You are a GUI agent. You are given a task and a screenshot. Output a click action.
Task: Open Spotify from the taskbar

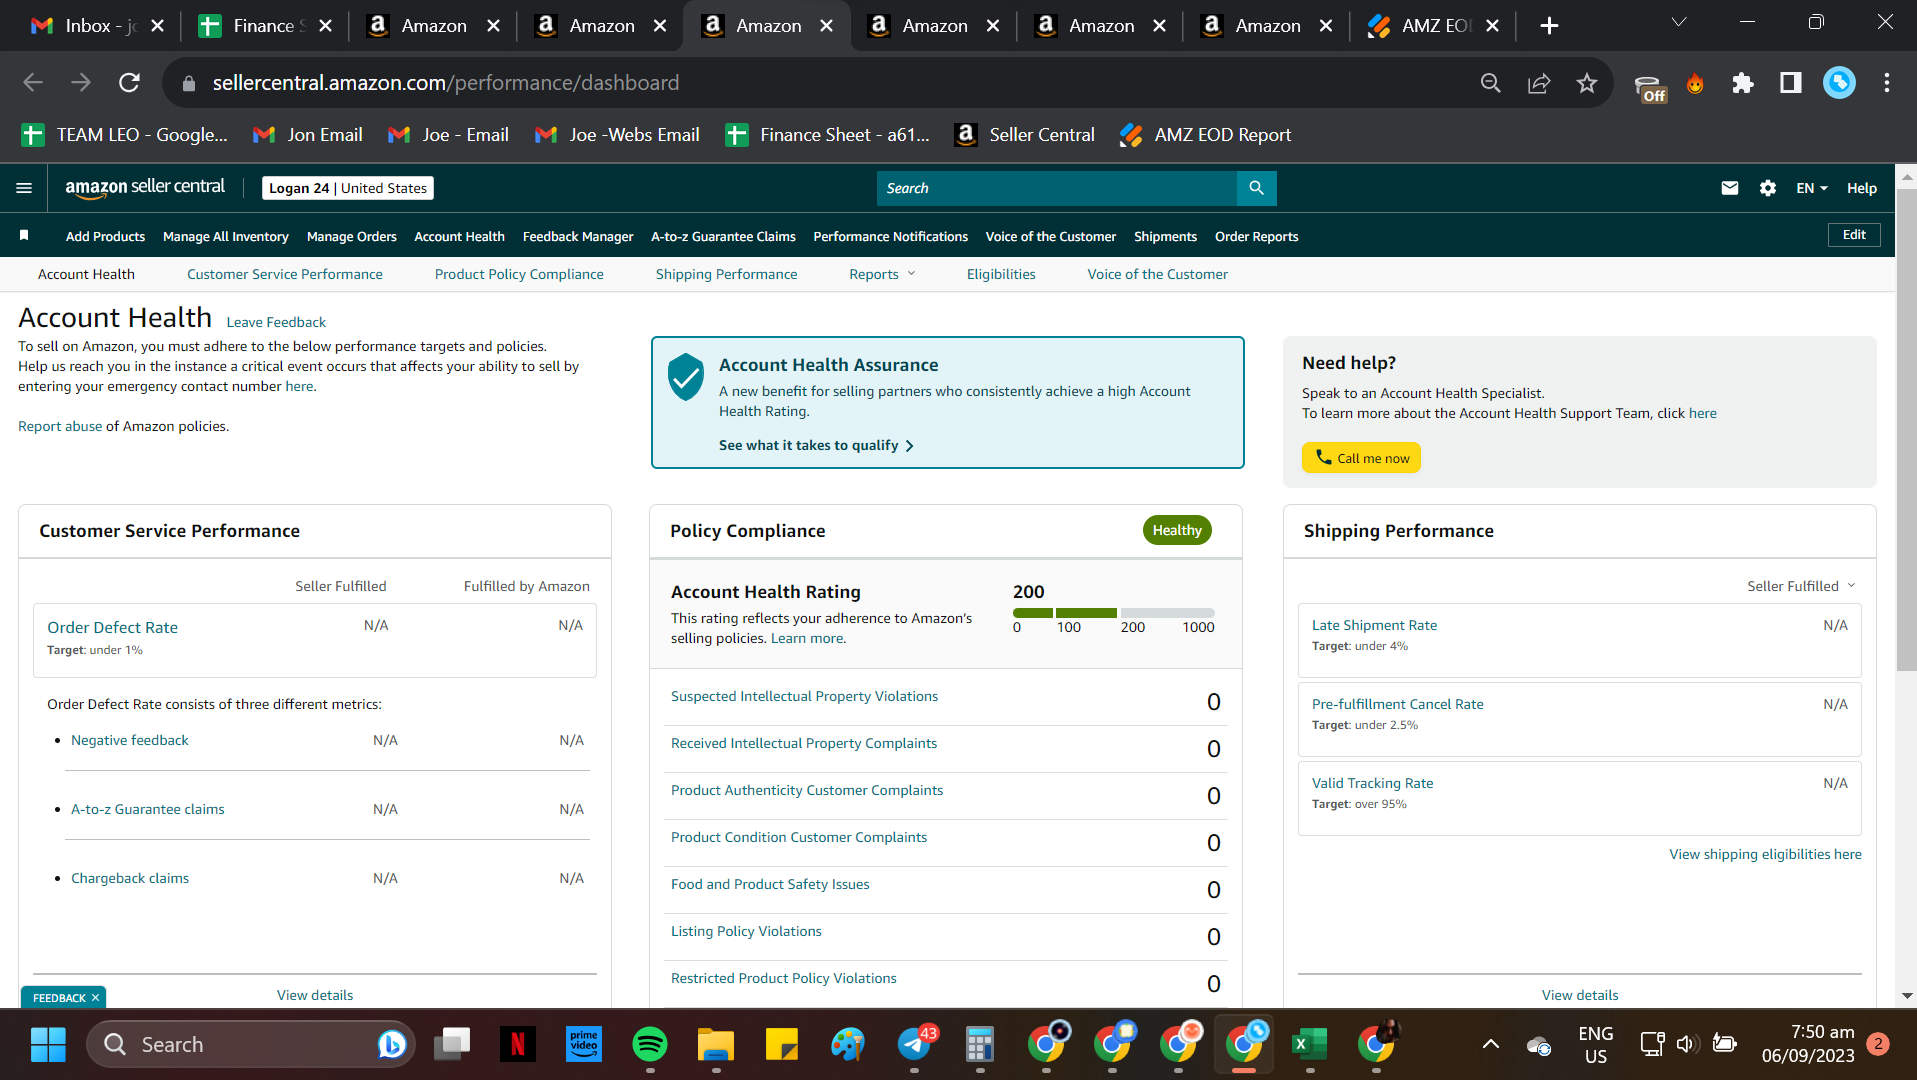(x=650, y=1045)
